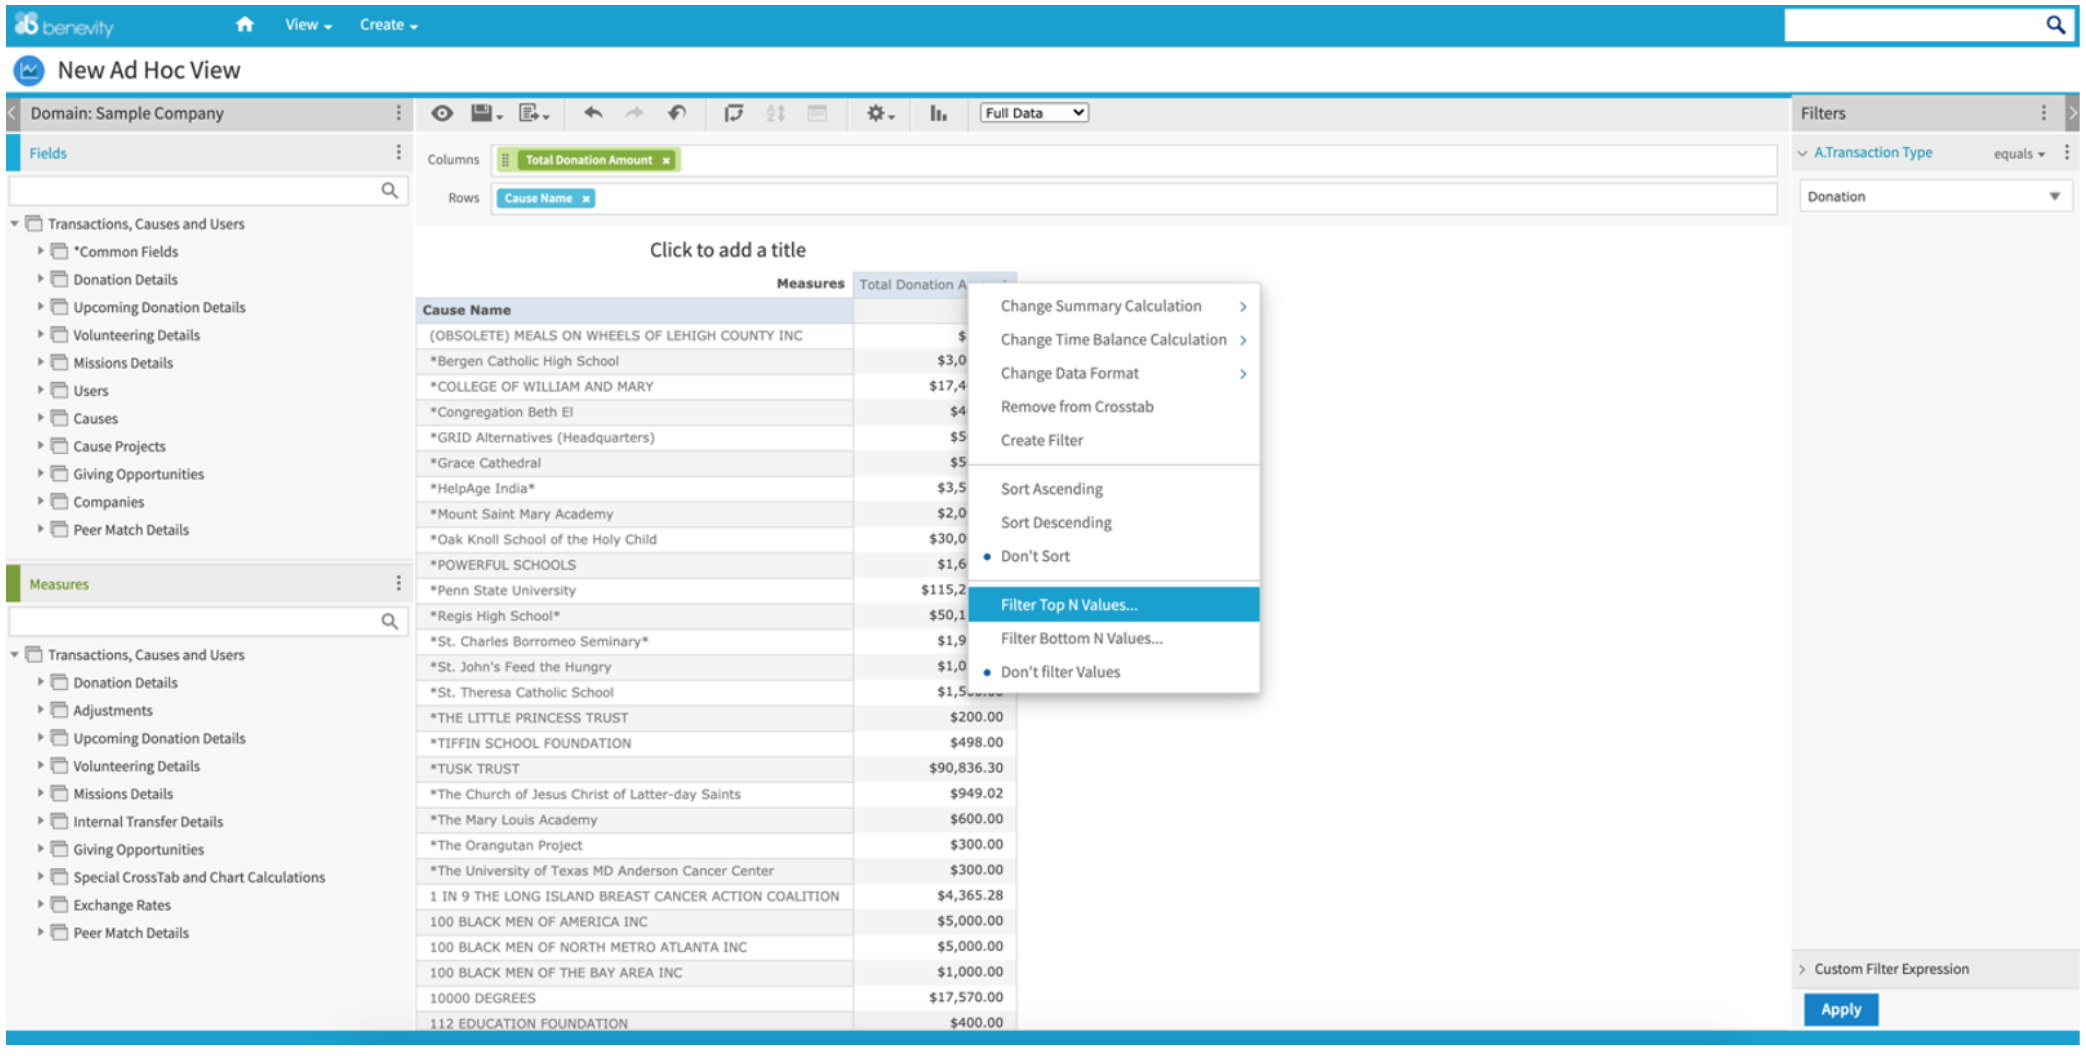Choose Remove from Crosstab
The image size is (2086, 1056).
tap(1114, 407)
